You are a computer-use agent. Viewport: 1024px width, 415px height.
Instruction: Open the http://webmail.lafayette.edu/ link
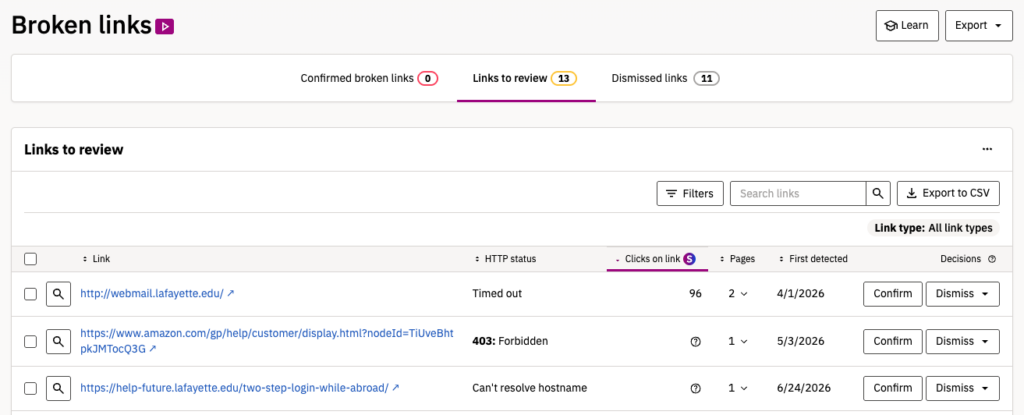pyautogui.click(x=157, y=294)
